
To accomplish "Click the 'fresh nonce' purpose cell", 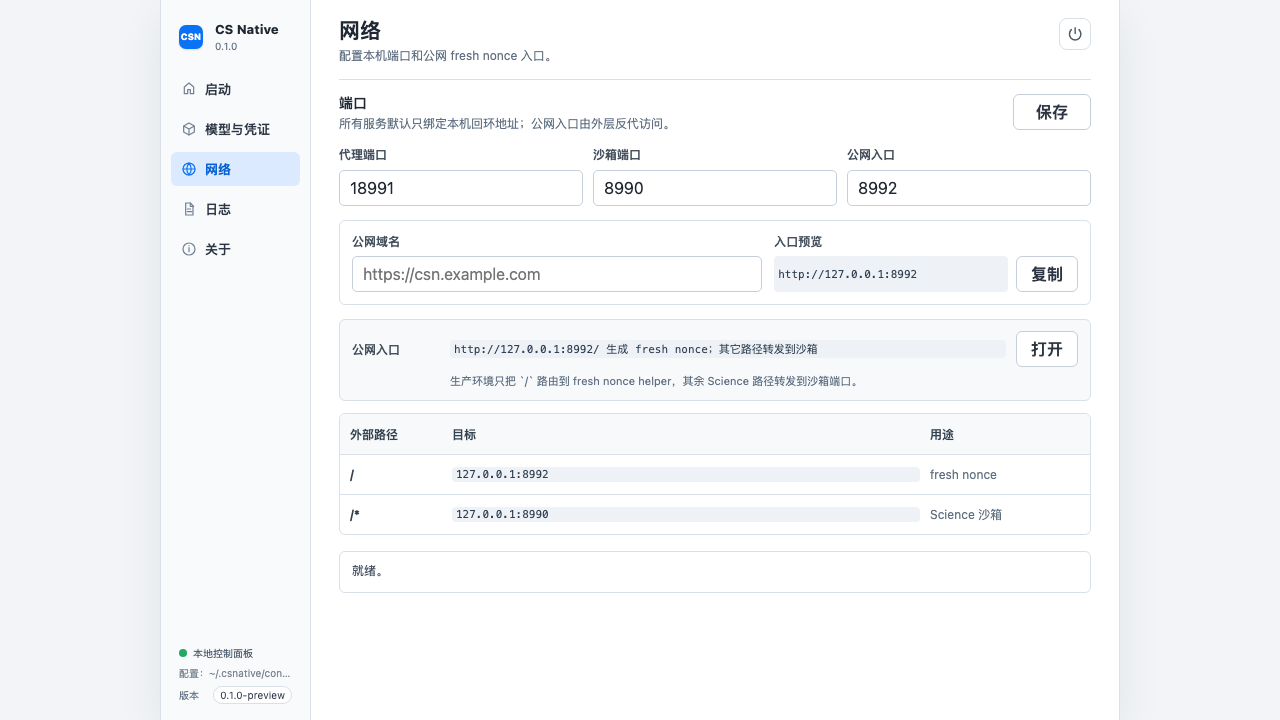I will pyautogui.click(x=963, y=475).
